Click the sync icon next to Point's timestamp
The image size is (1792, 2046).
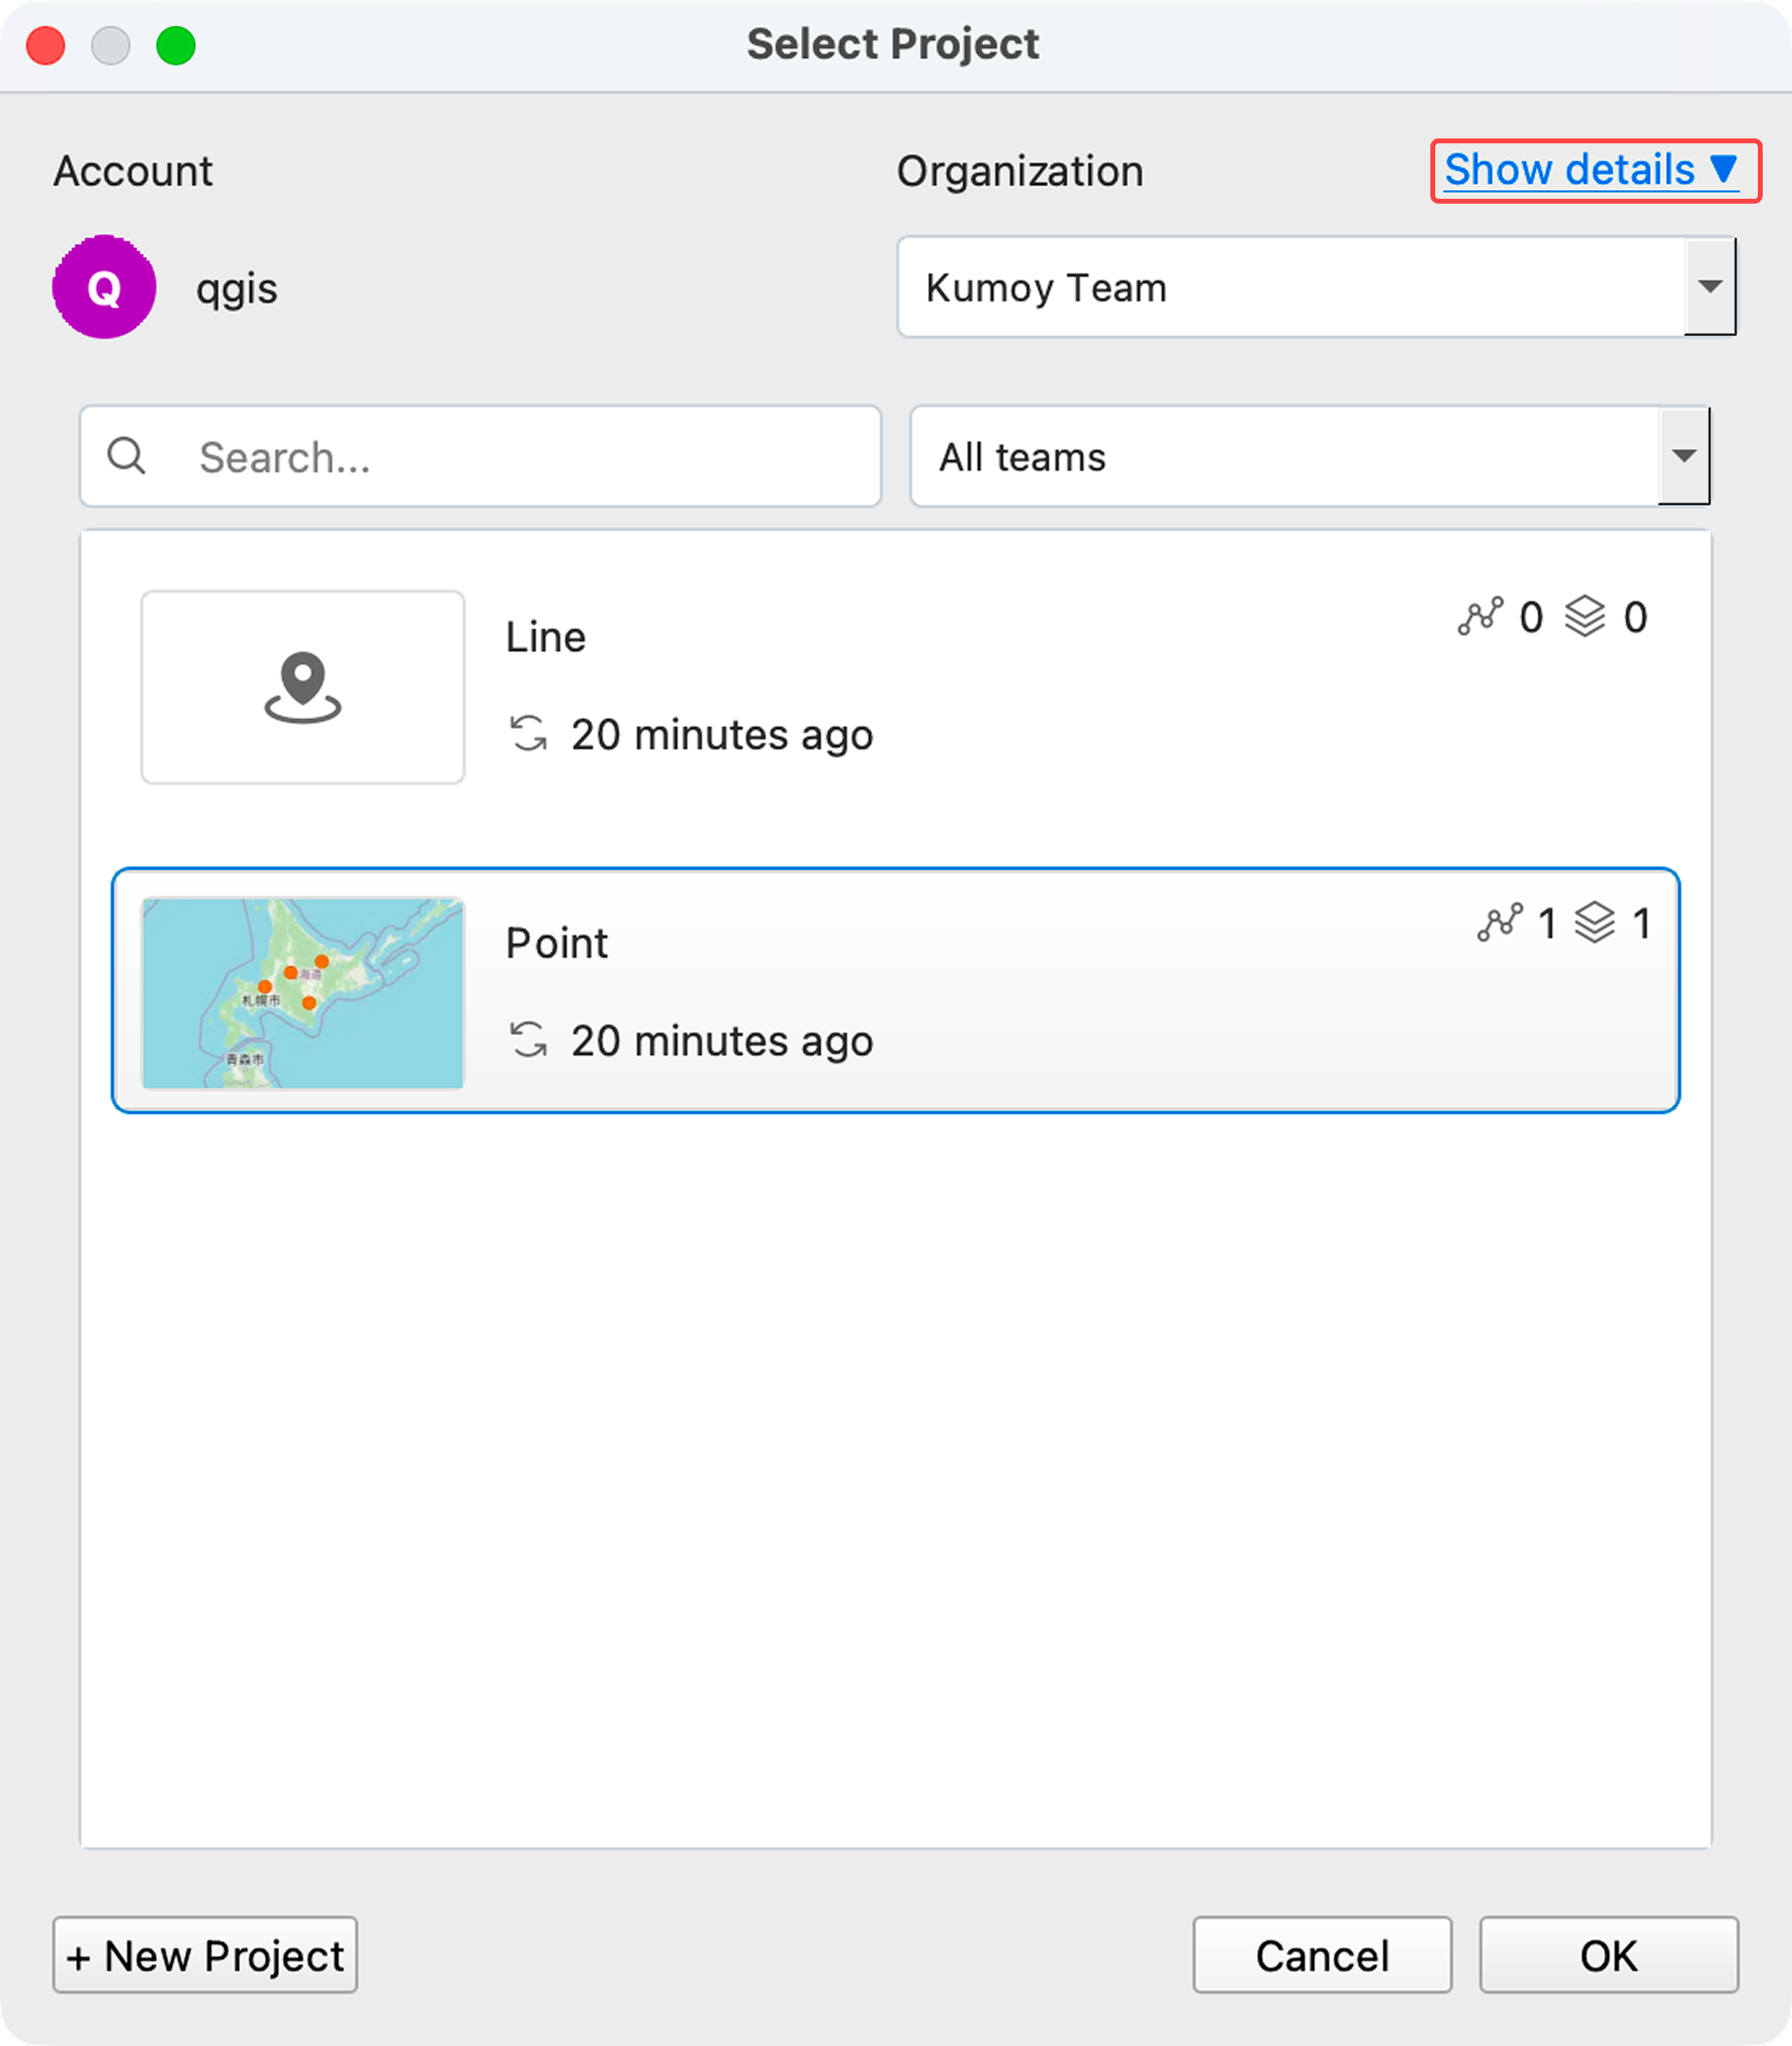530,1040
